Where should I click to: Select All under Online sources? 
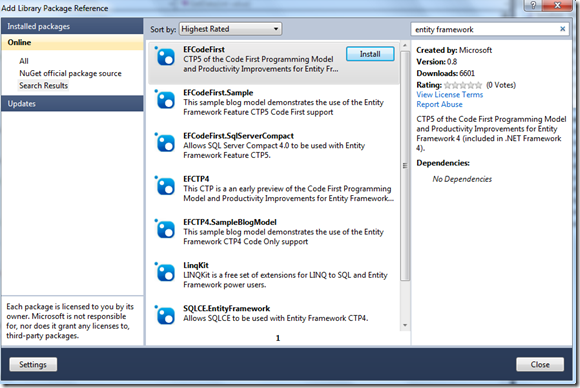24,61
